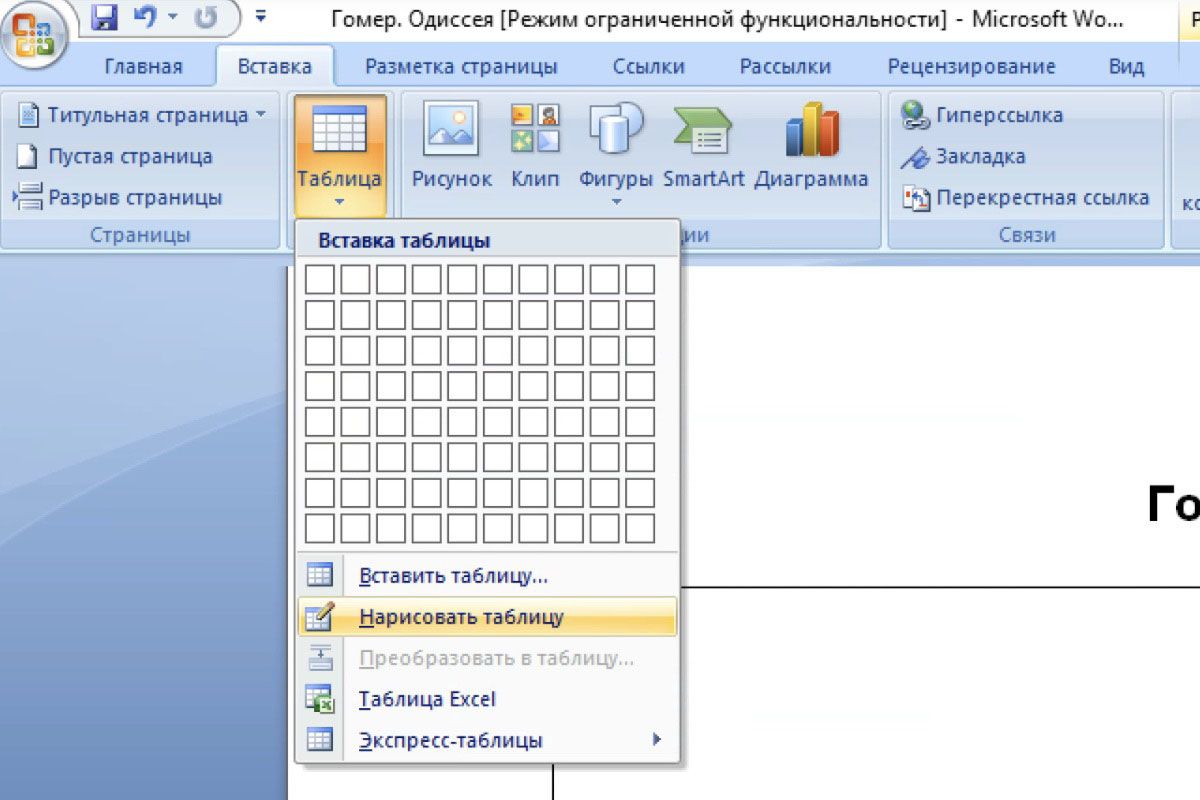
Task: Open the Рецензирование tab
Action: [971, 67]
